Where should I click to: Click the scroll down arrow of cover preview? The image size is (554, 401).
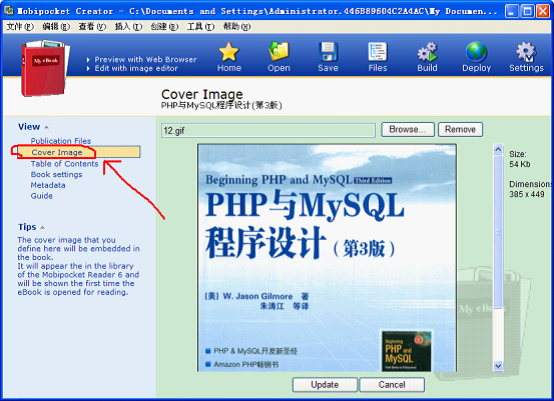point(498,366)
